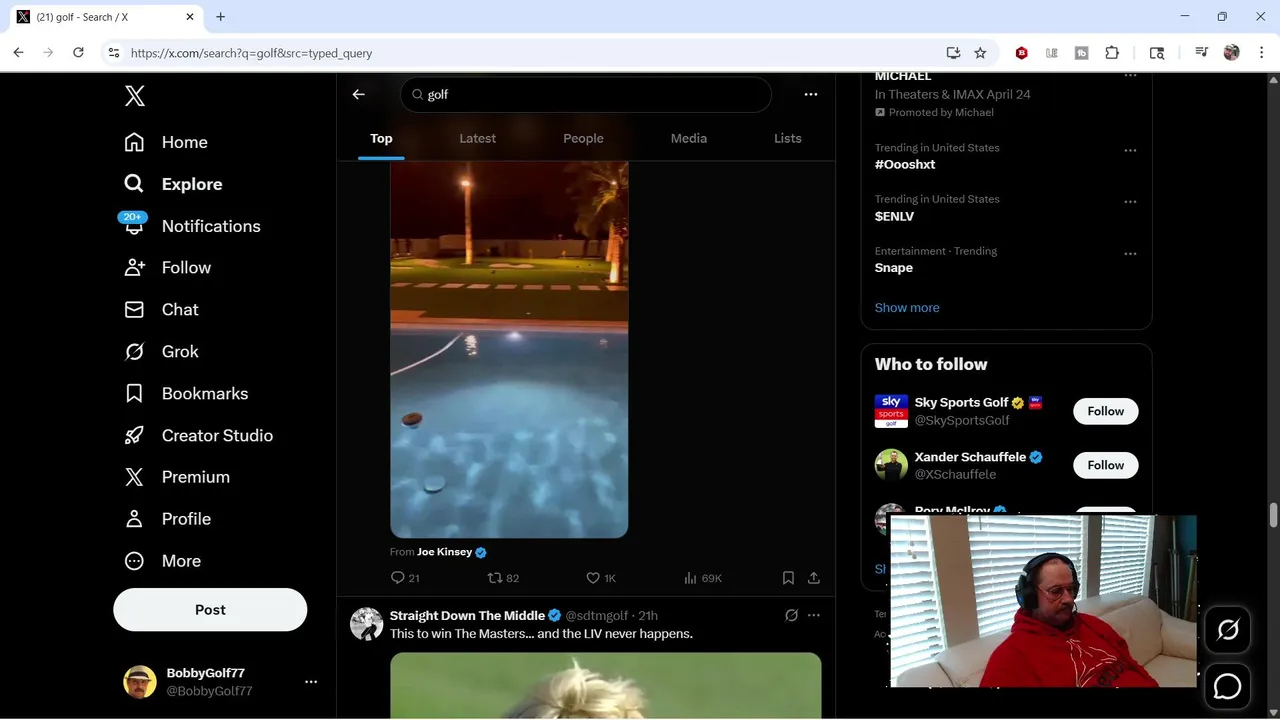Screen dimensions: 1280x720
Task: Follow Xander Schauffele
Action: click(x=1106, y=465)
